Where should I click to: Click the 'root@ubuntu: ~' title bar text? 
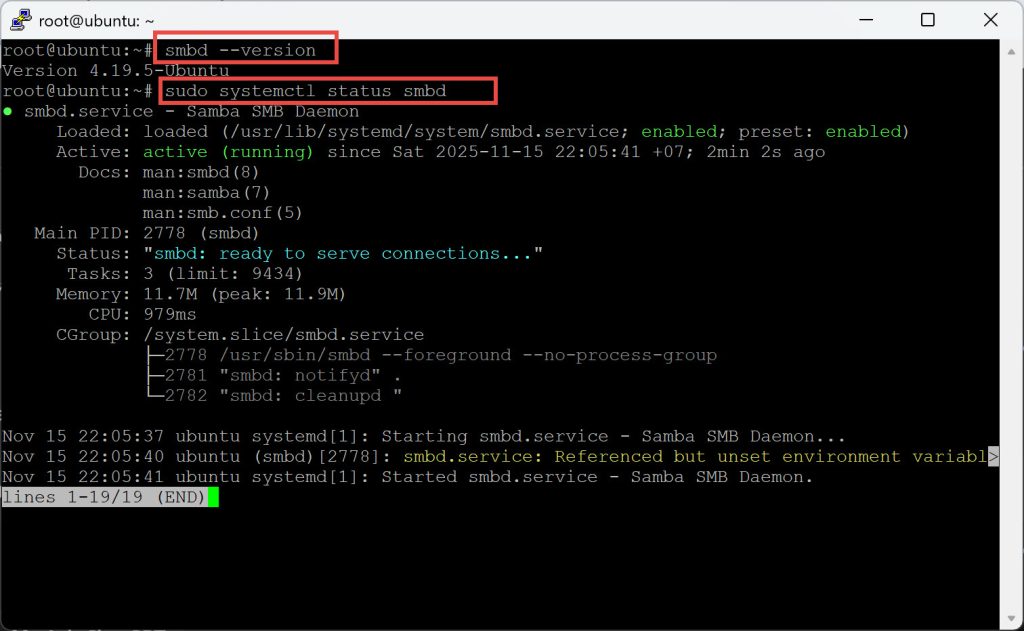click(96, 20)
